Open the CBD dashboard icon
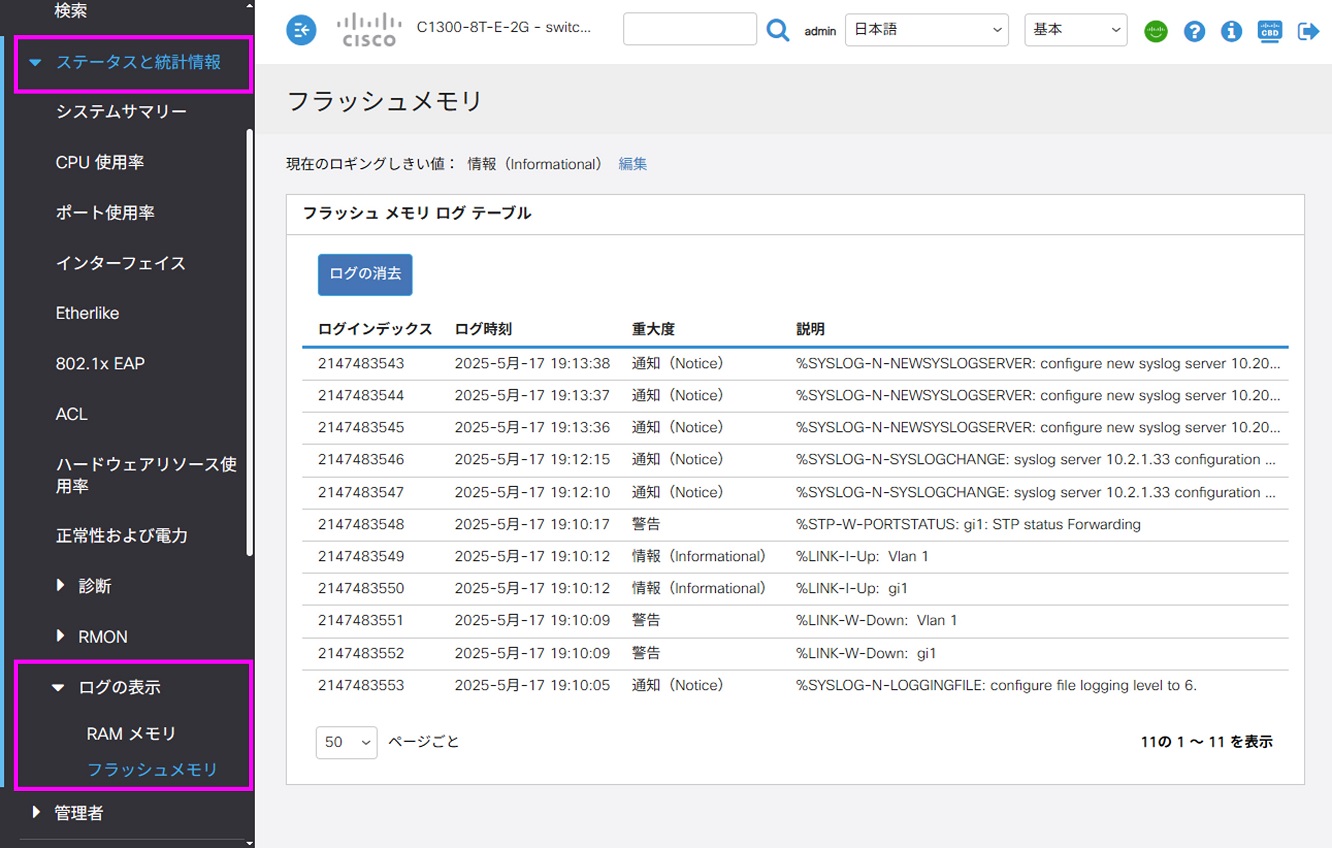Viewport: 1332px width, 848px height. tap(1270, 31)
